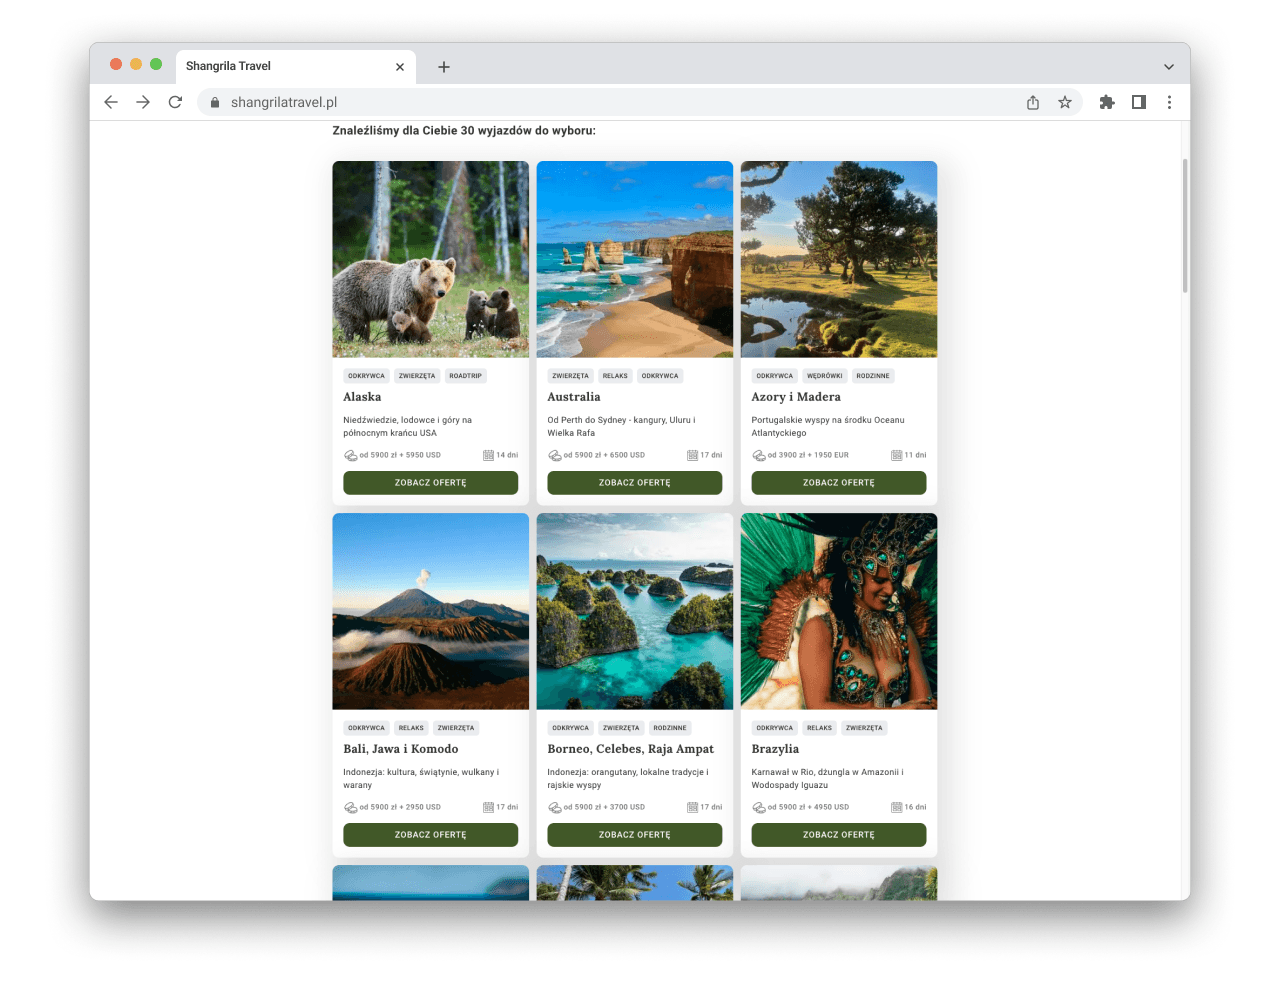Expand the tab search chevron

click(1168, 67)
